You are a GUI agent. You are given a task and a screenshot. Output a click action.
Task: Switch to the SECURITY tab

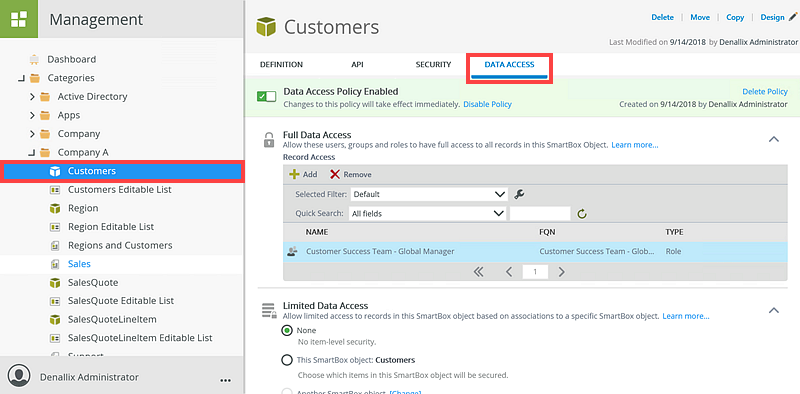433,65
